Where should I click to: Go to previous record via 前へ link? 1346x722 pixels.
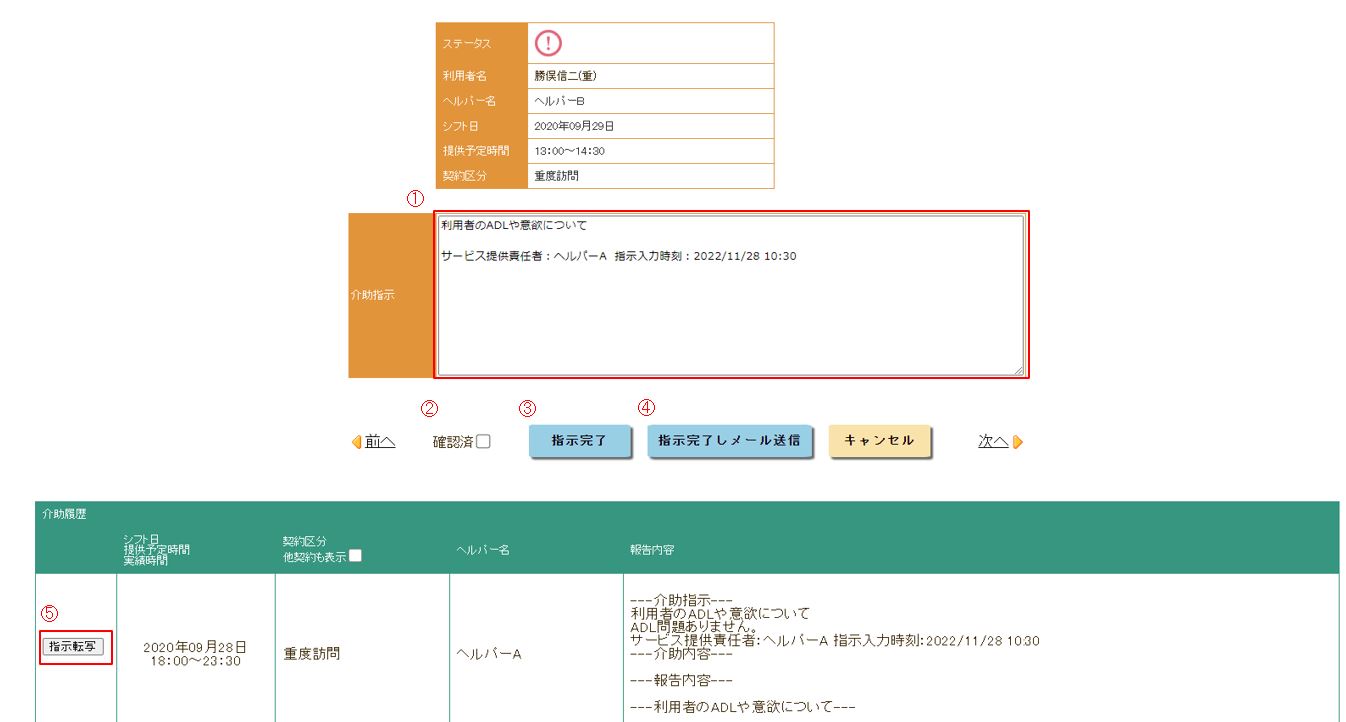[x=380, y=441]
